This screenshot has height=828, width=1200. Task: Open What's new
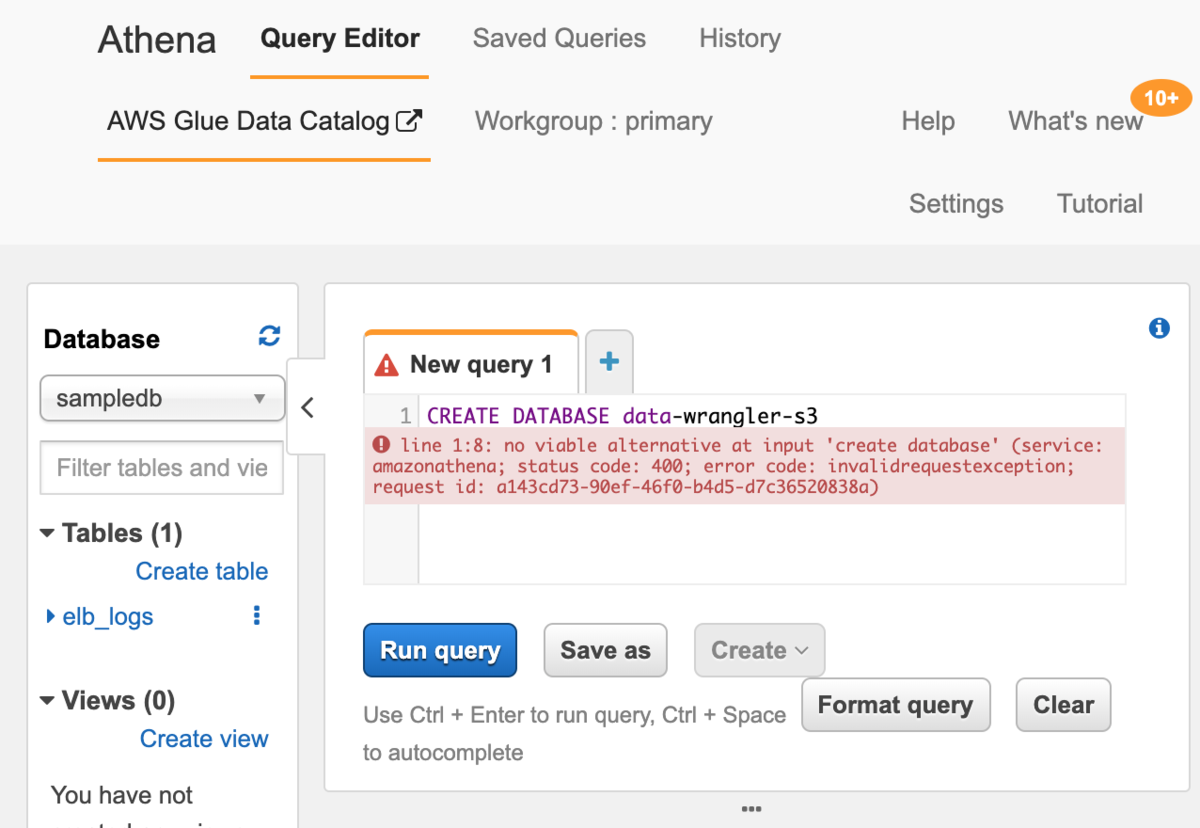[1075, 122]
